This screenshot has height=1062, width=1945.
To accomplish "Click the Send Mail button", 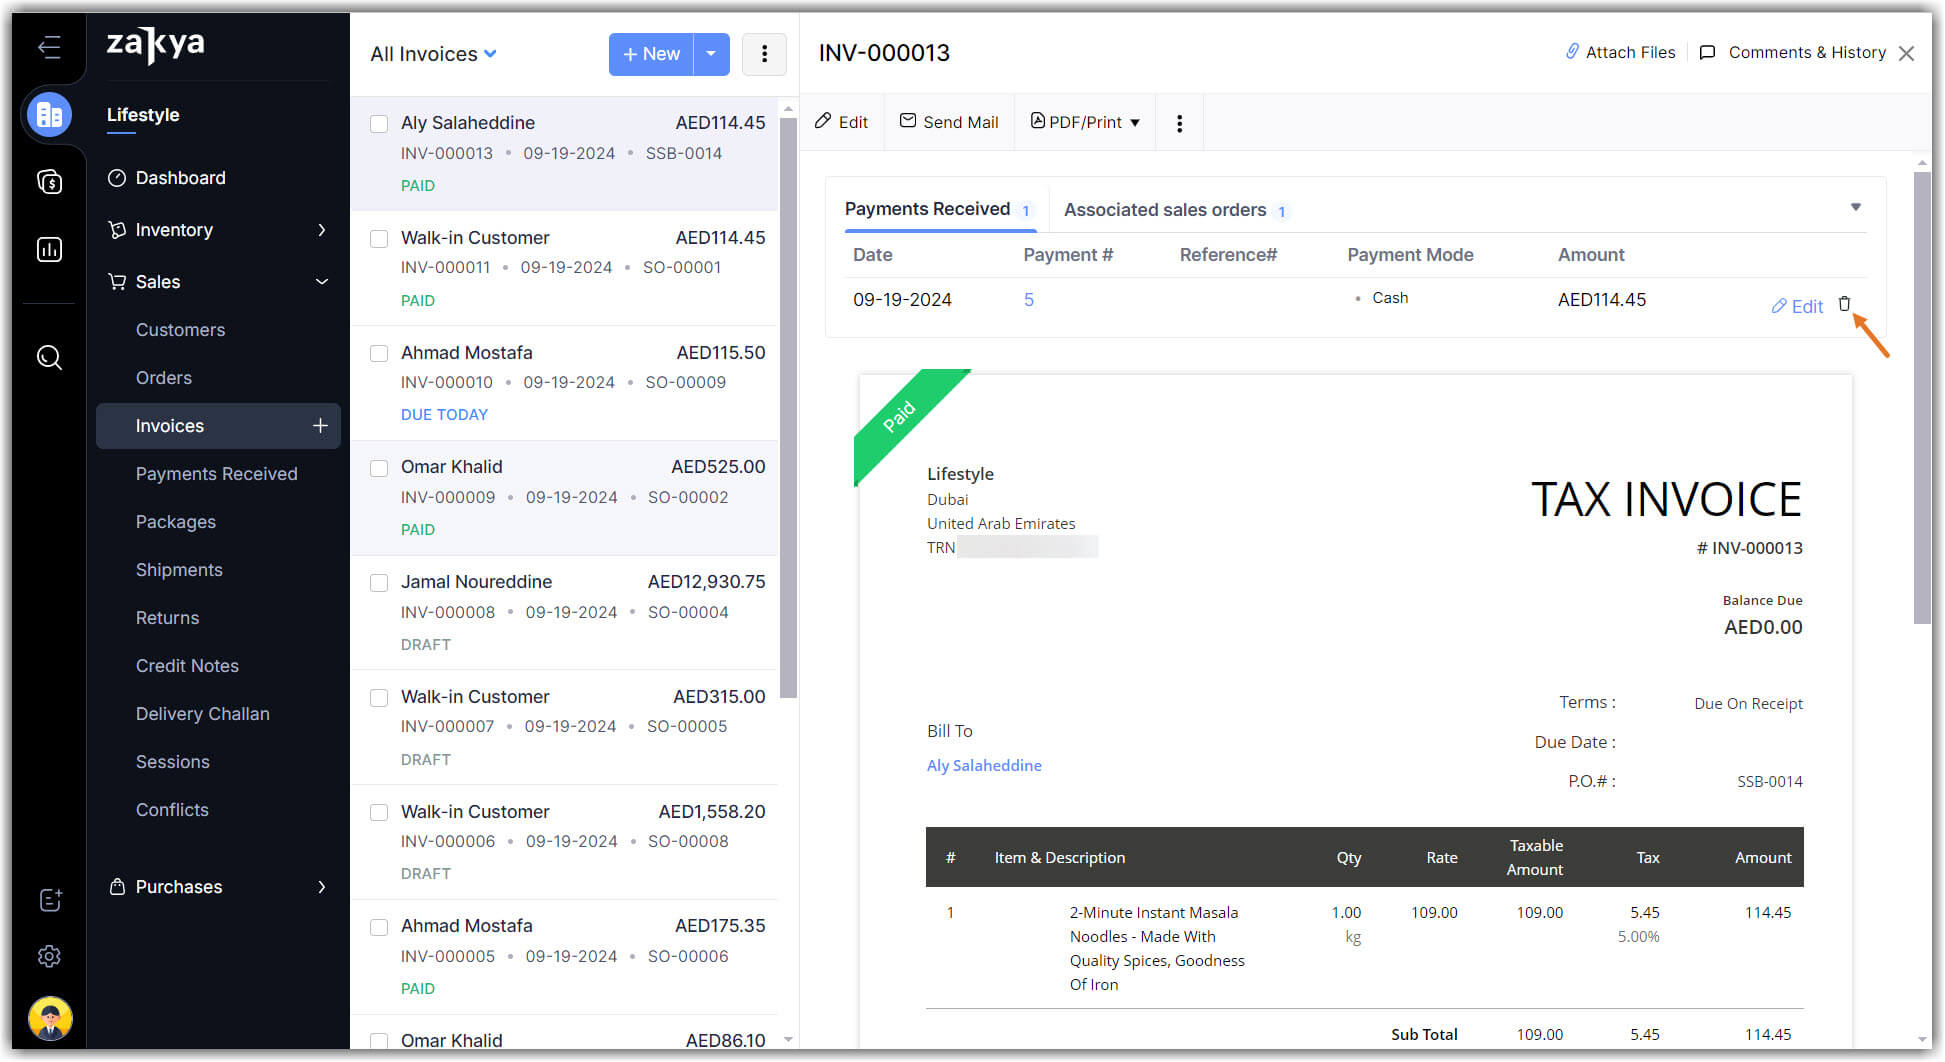I will (x=949, y=122).
